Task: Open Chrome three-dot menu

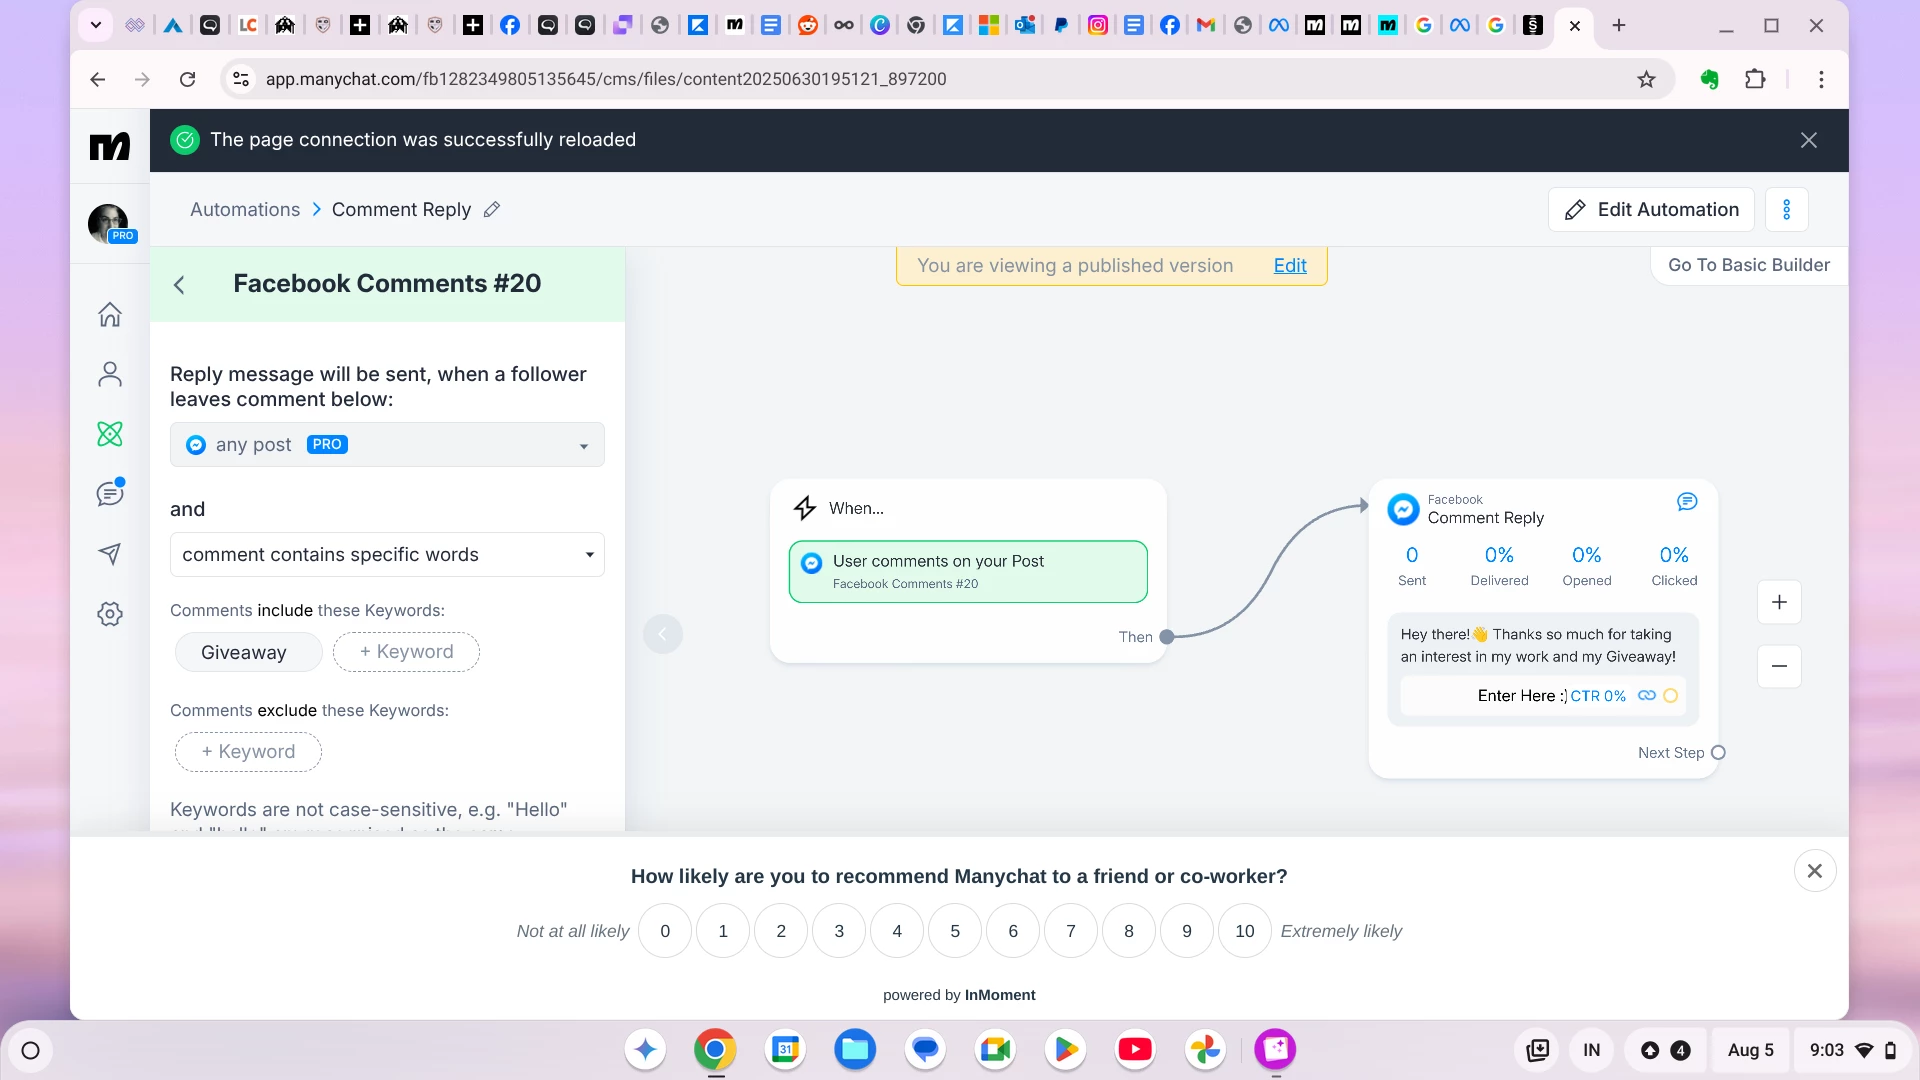Action: coord(1821,79)
